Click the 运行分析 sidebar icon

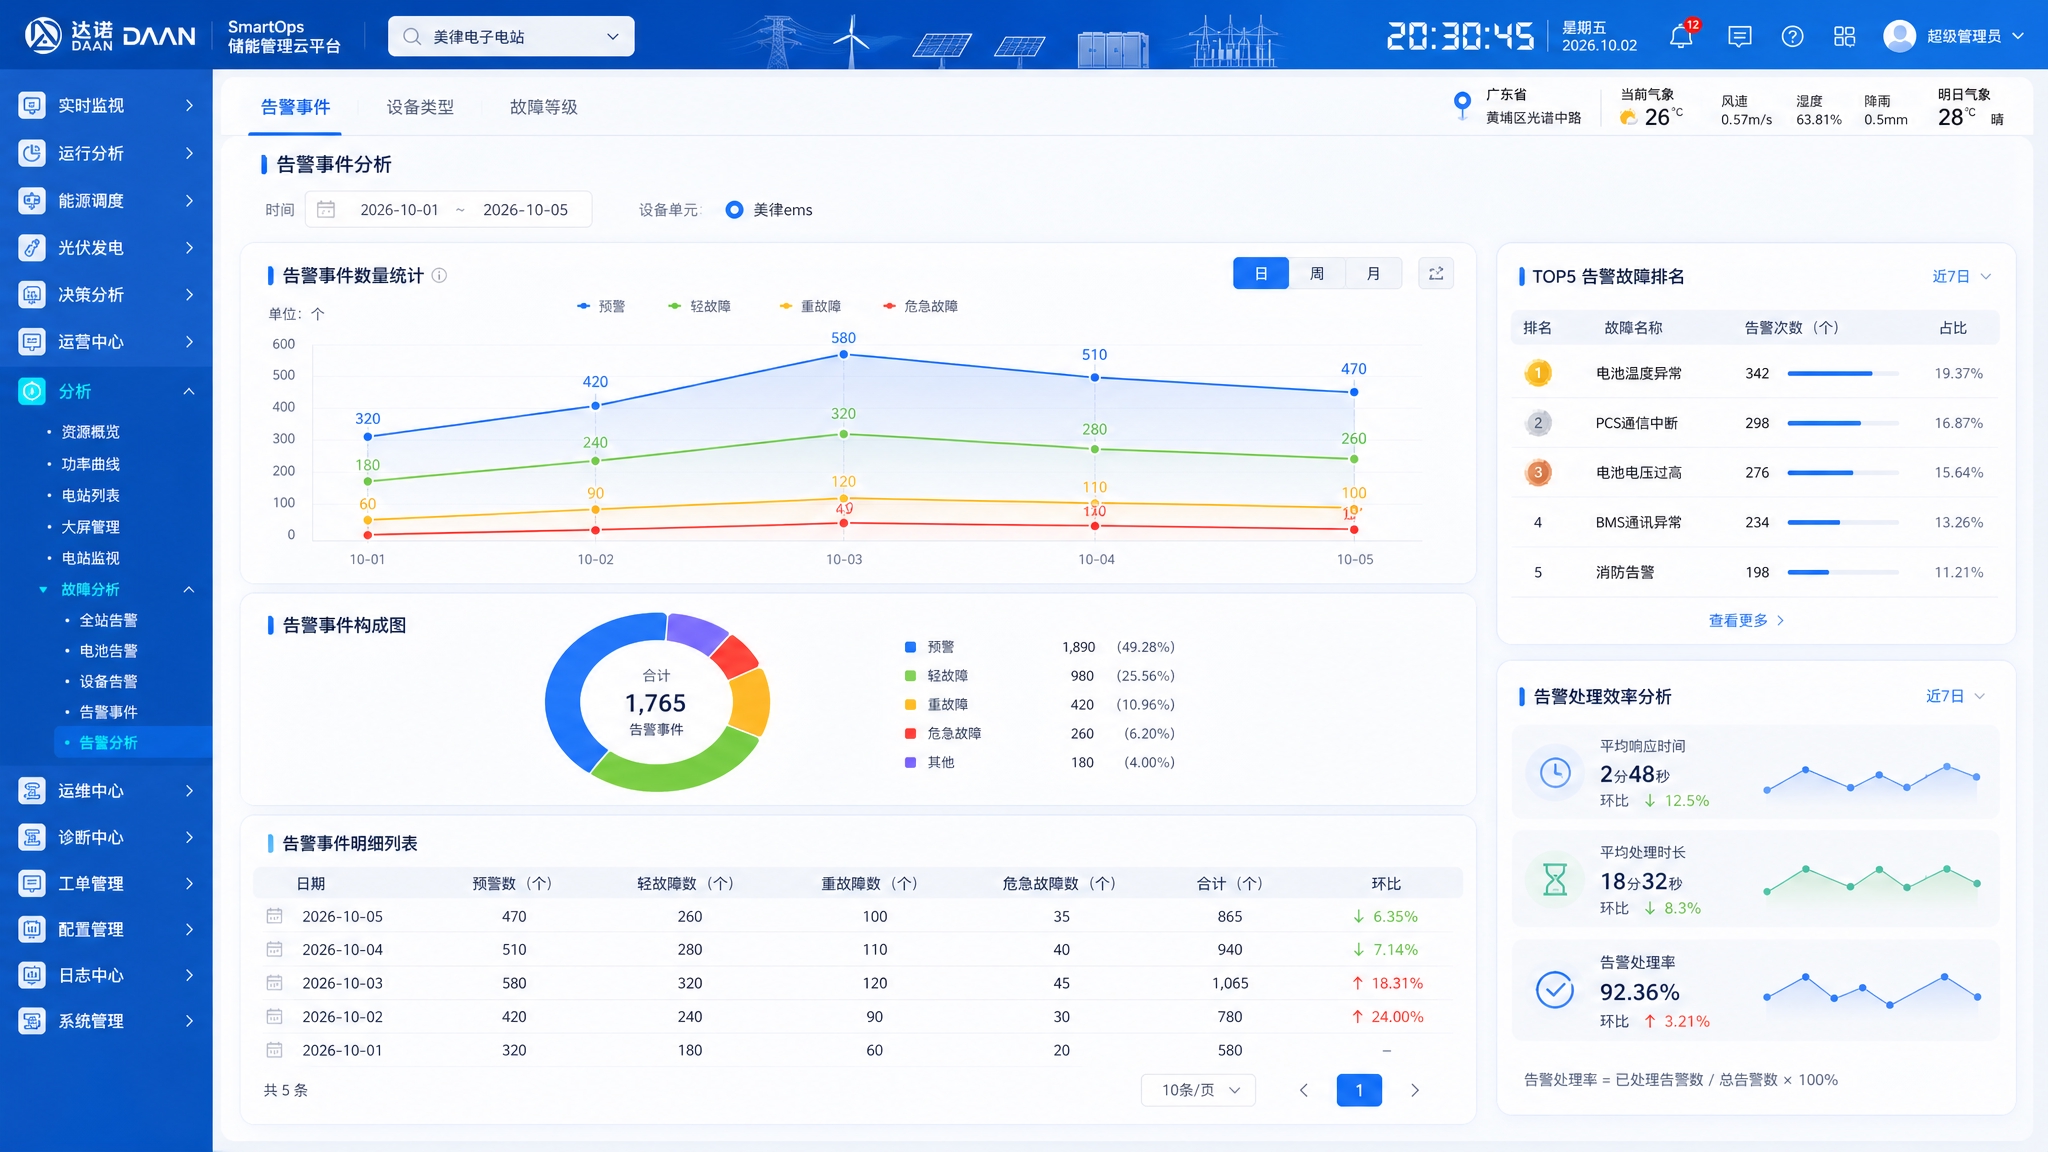32,153
